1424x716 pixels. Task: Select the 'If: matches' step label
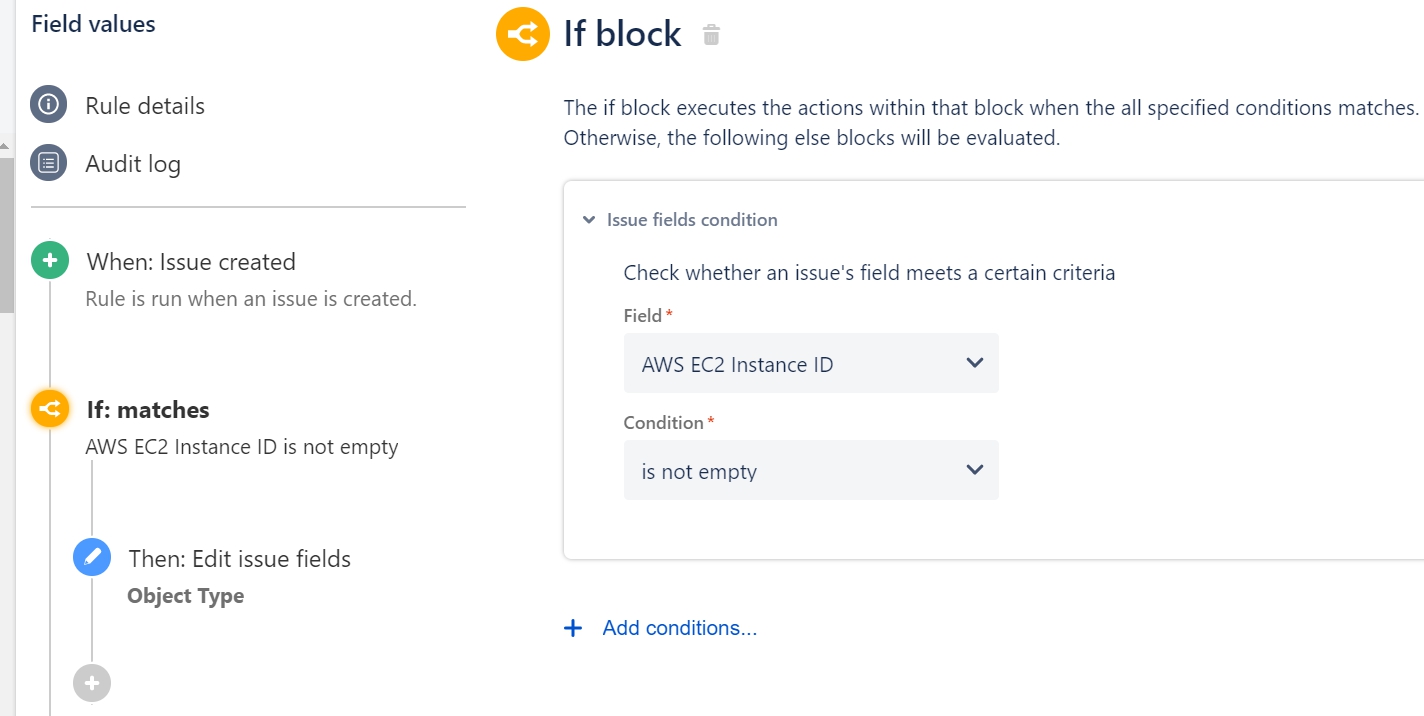[148, 410]
